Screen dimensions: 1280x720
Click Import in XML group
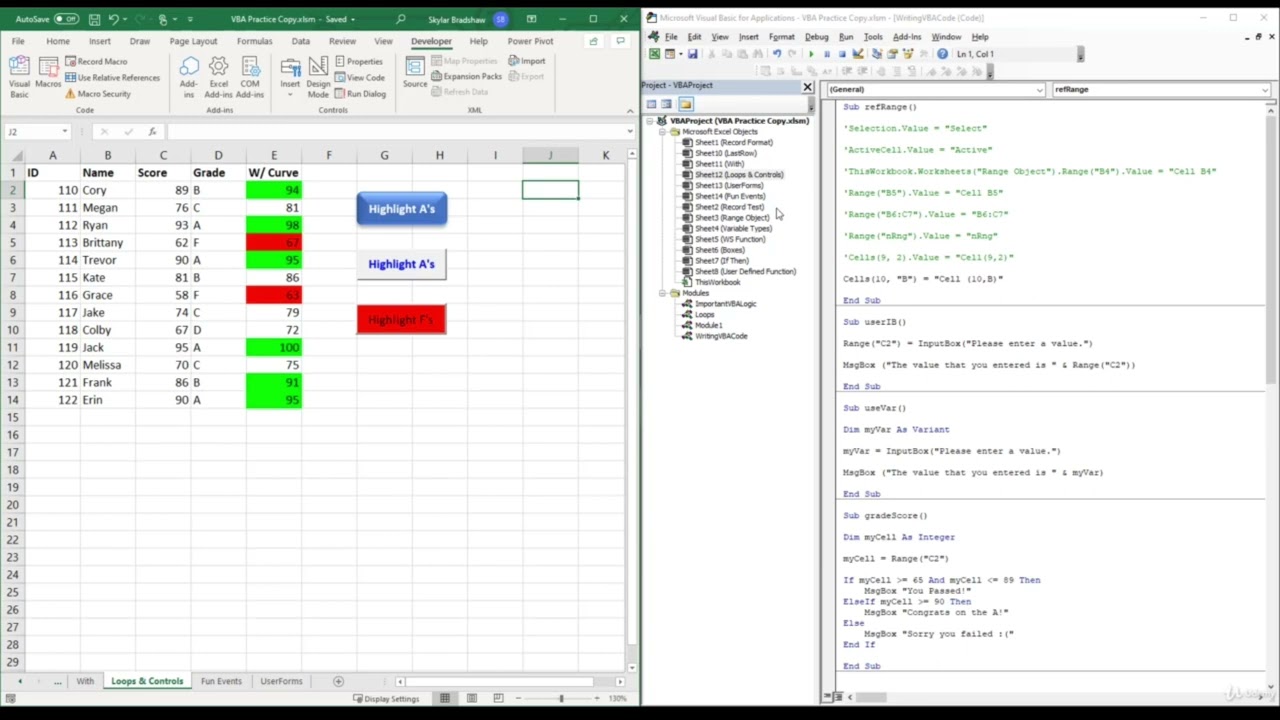pyautogui.click(x=527, y=61)
